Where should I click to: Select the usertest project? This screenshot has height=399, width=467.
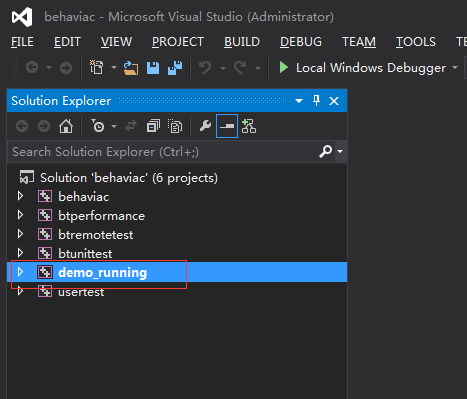click(x=81, y=292)
